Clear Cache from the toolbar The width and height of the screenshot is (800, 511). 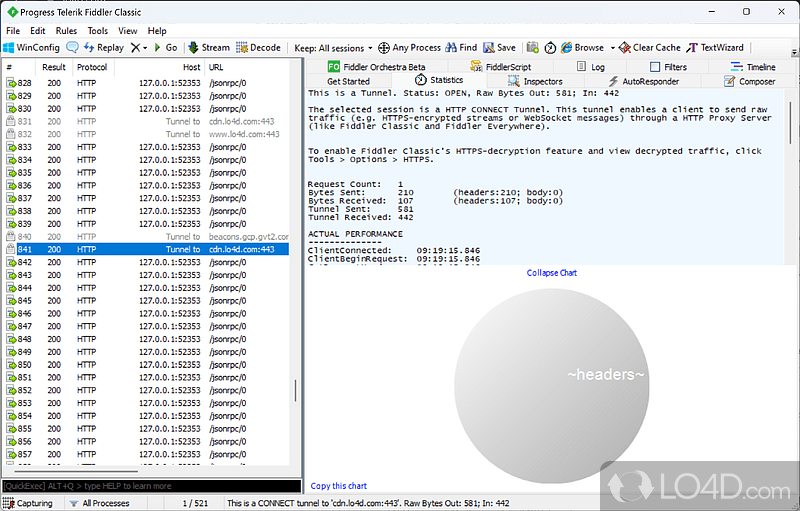coord(649,47)
